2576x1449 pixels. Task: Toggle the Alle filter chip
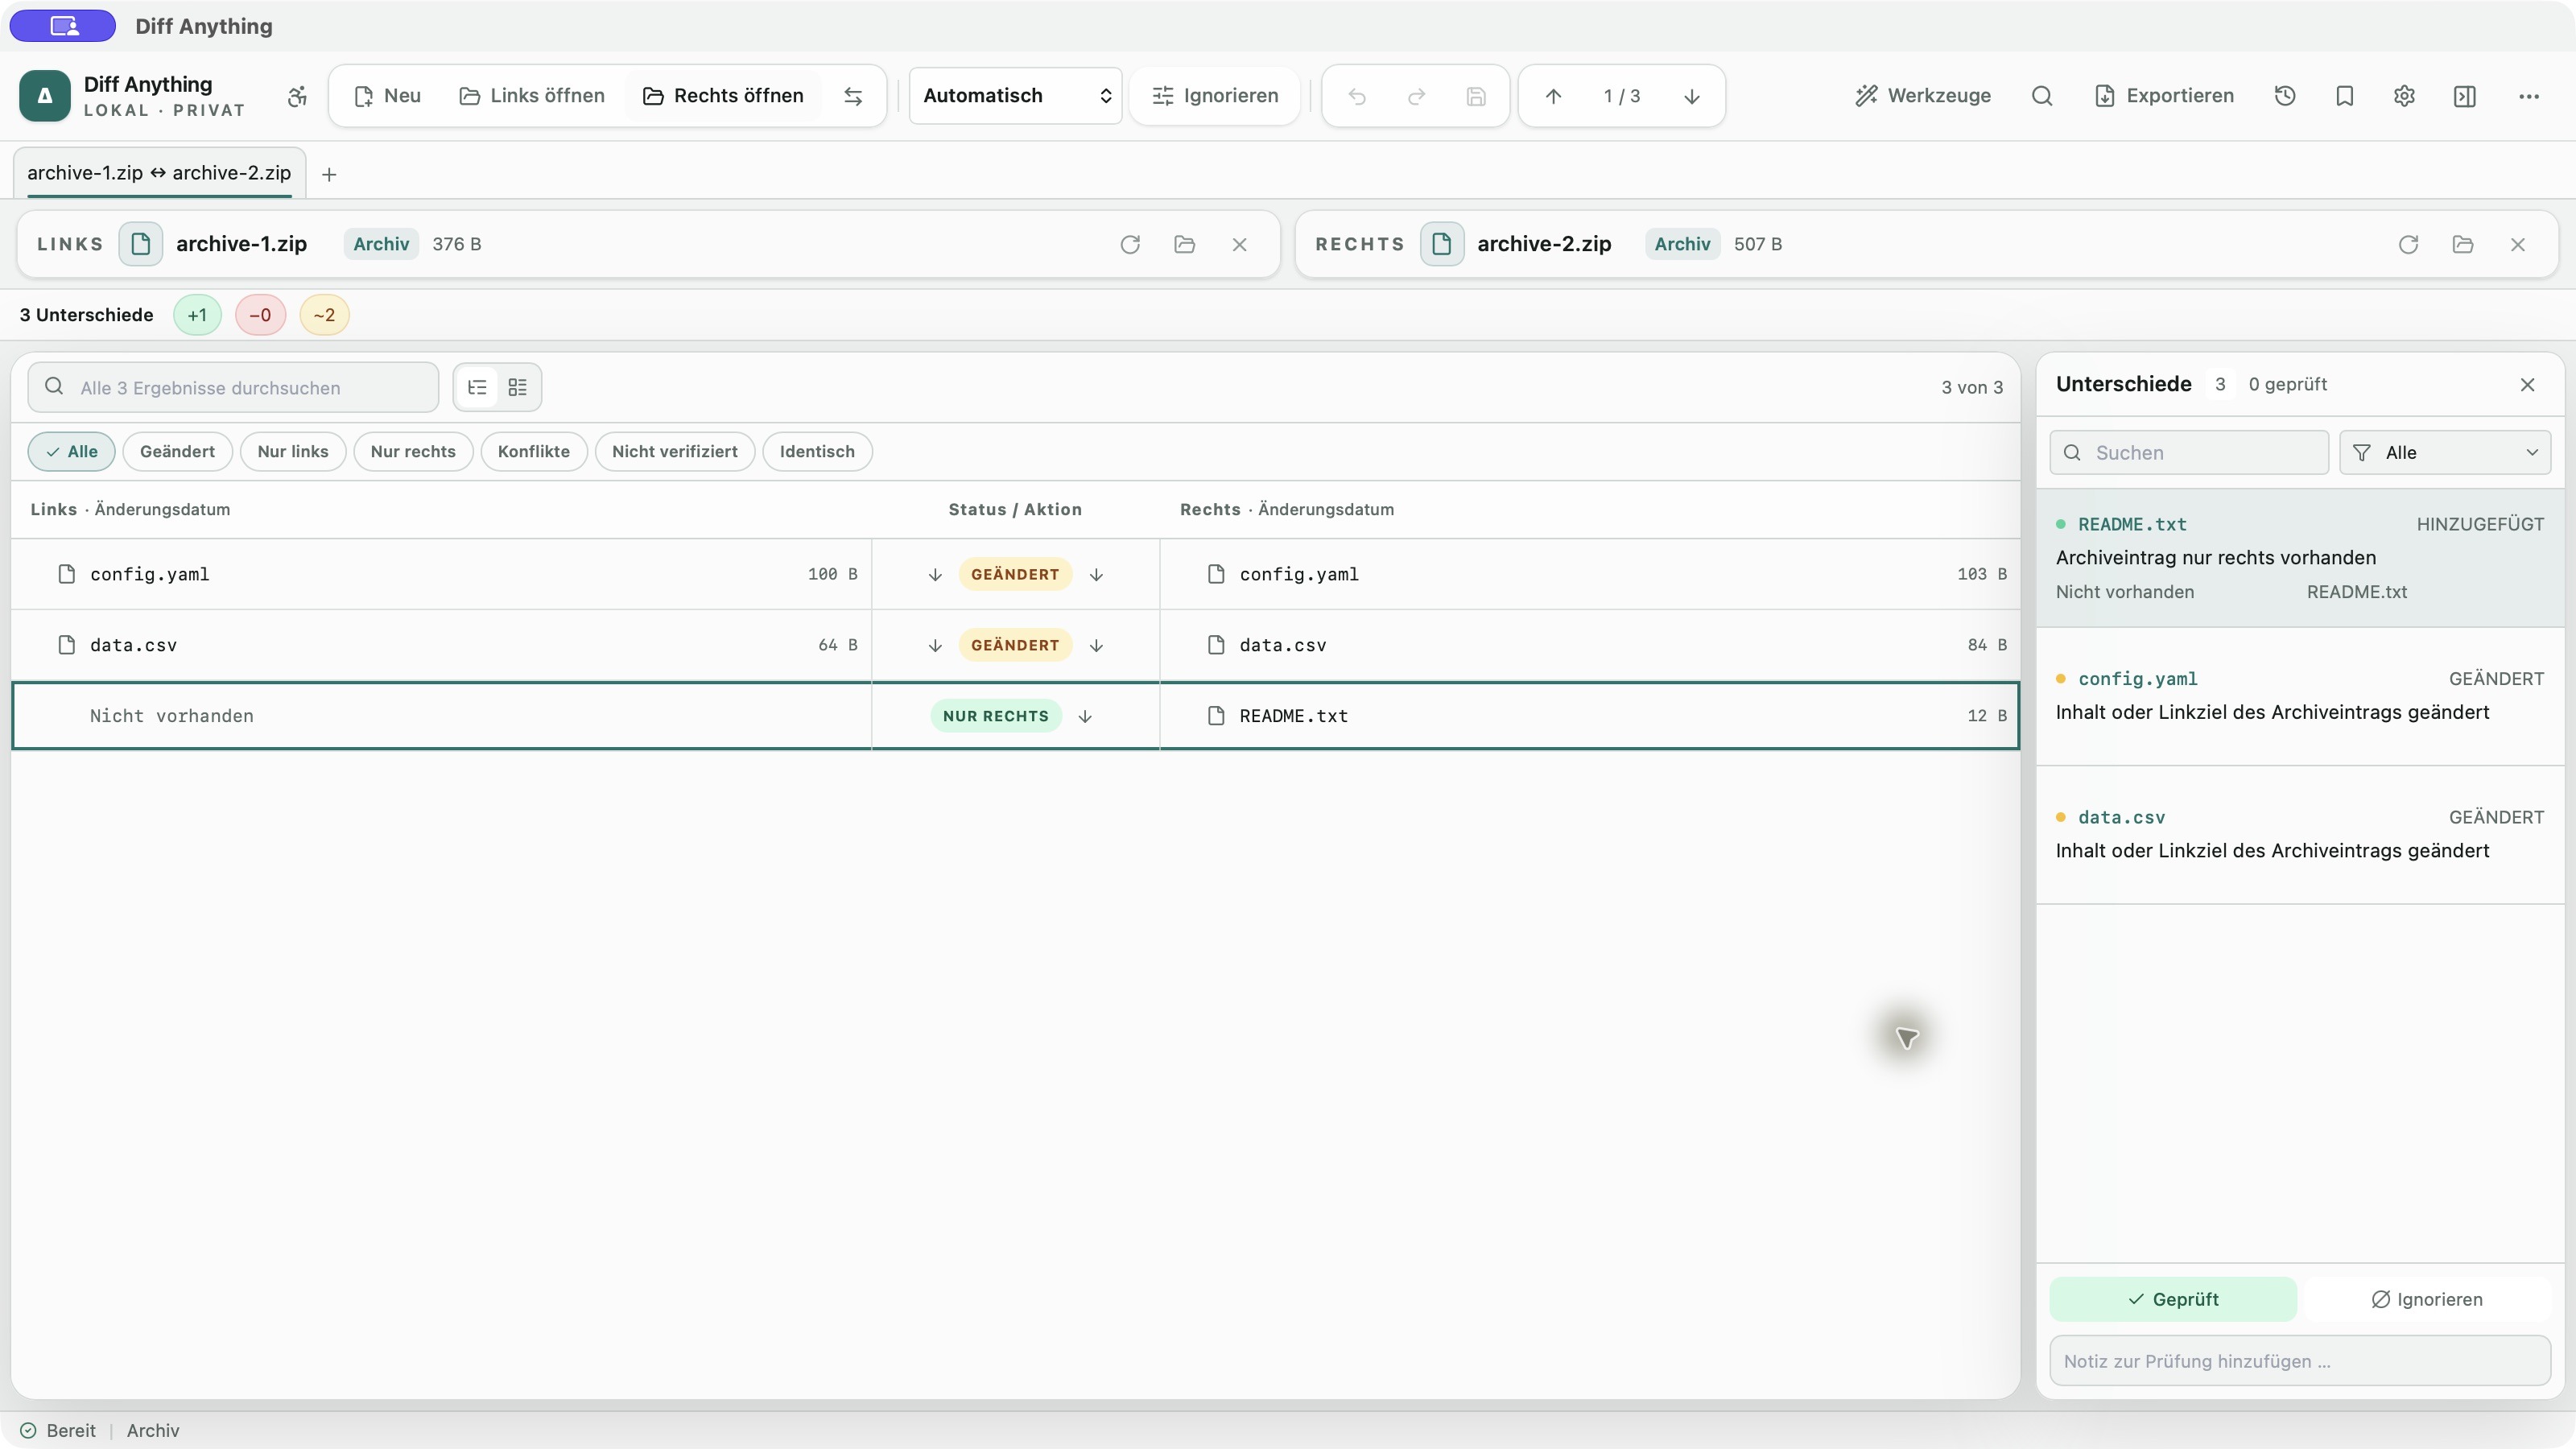71,451
